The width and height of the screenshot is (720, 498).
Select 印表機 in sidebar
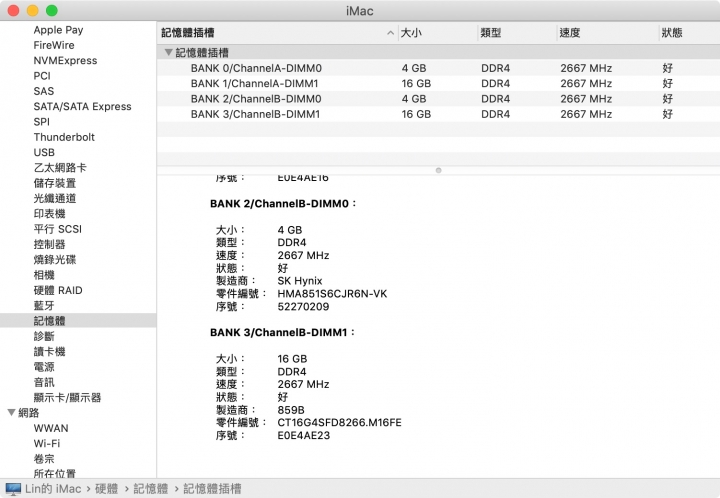pos(49,213)
